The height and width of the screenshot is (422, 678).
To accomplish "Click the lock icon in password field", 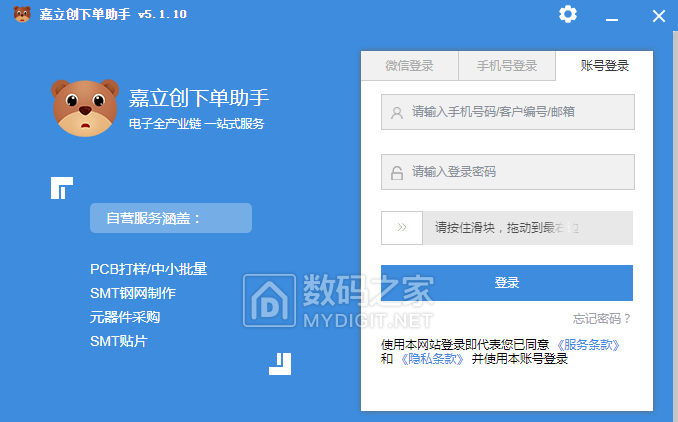I will click(397, 172).
